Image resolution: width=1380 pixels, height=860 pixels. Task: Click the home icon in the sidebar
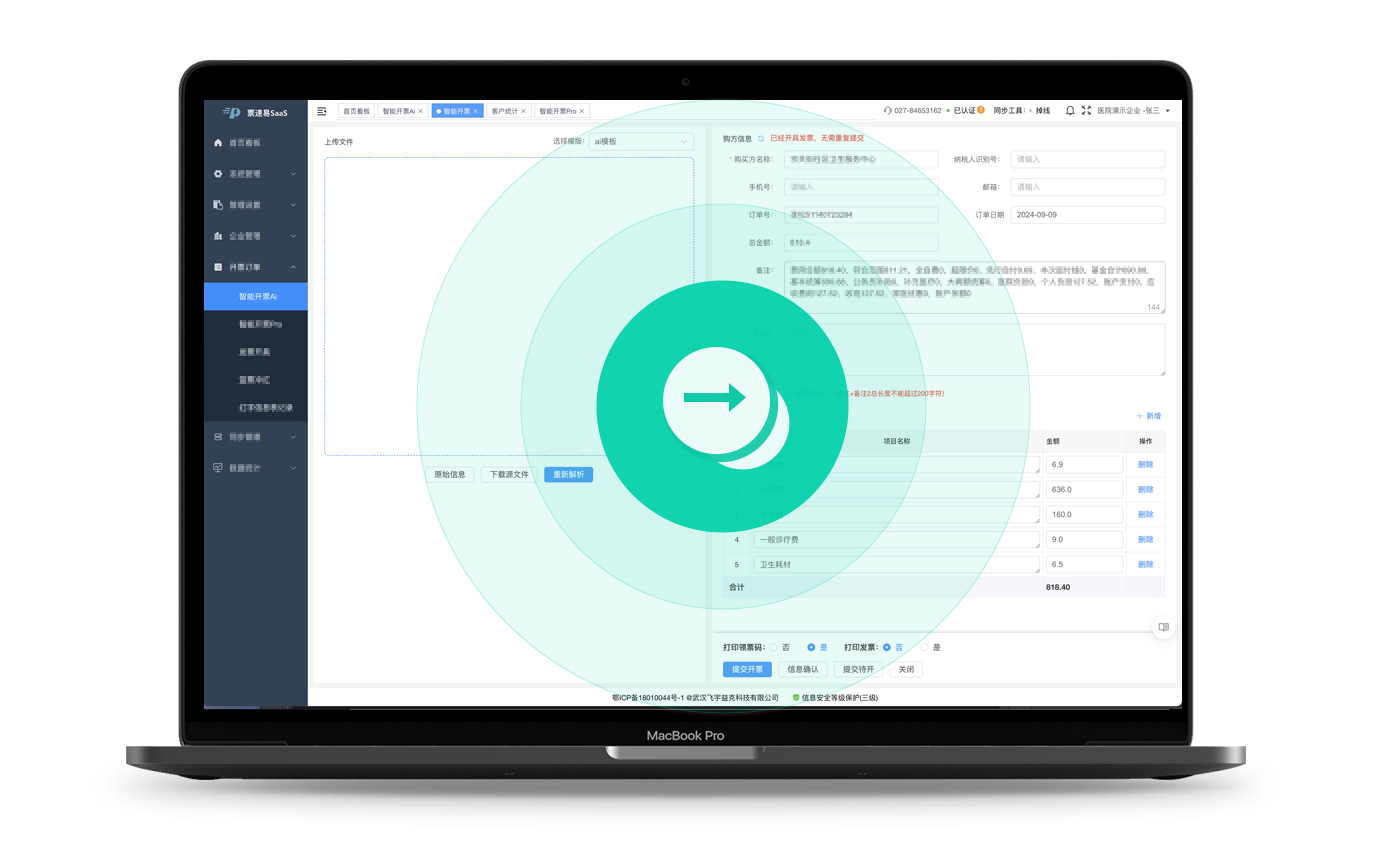(218, 143)
